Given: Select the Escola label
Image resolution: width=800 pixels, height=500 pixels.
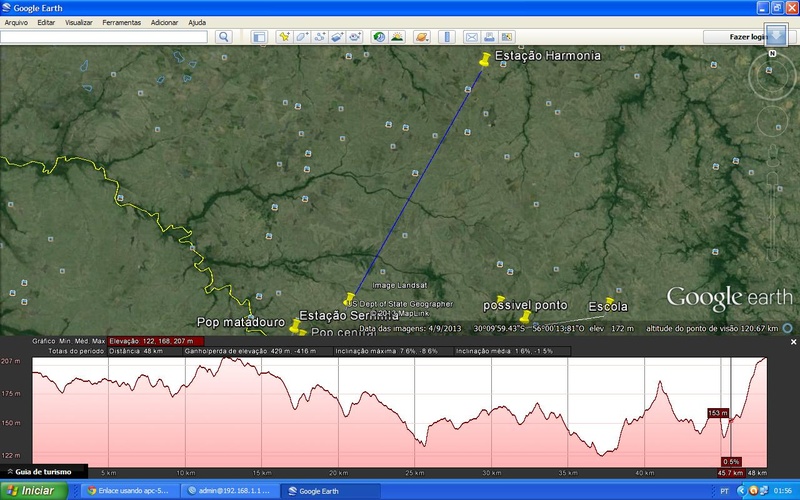Looking at the screenshot, I should coord(608,307).
